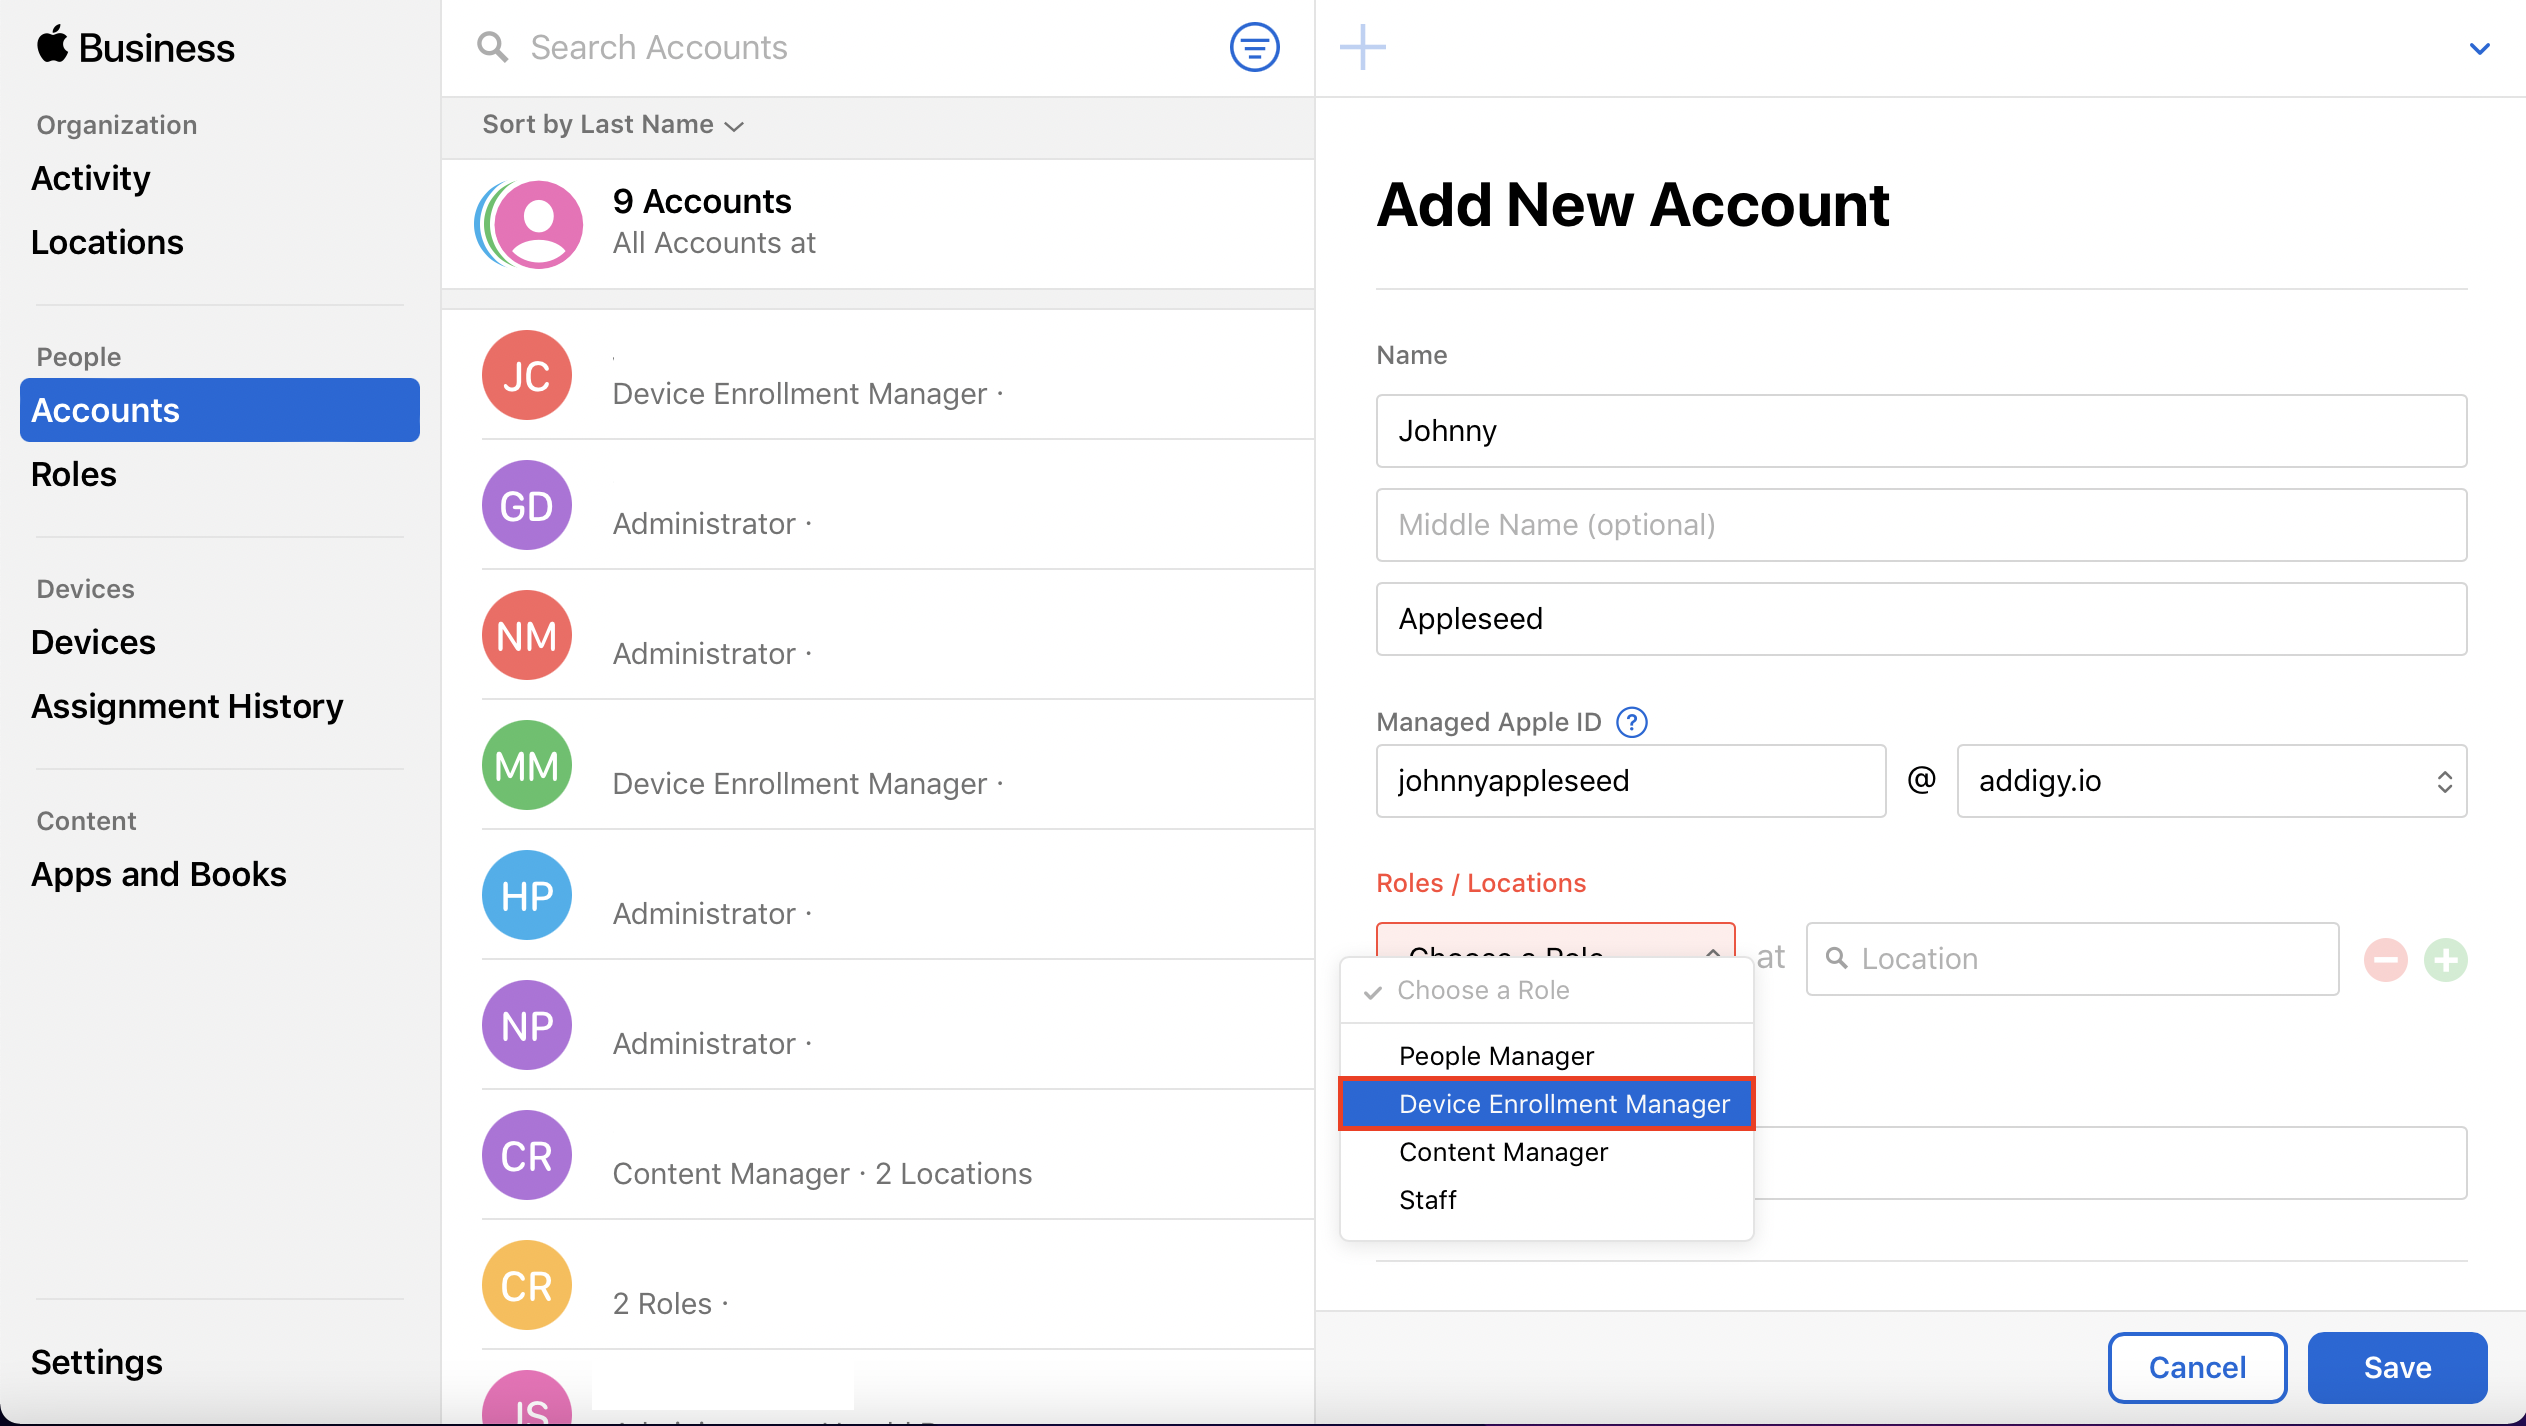Click the Managed Apple ID help icon
The width and height of the screenshot is (2526, 1426).
(x=1632, y=722)
